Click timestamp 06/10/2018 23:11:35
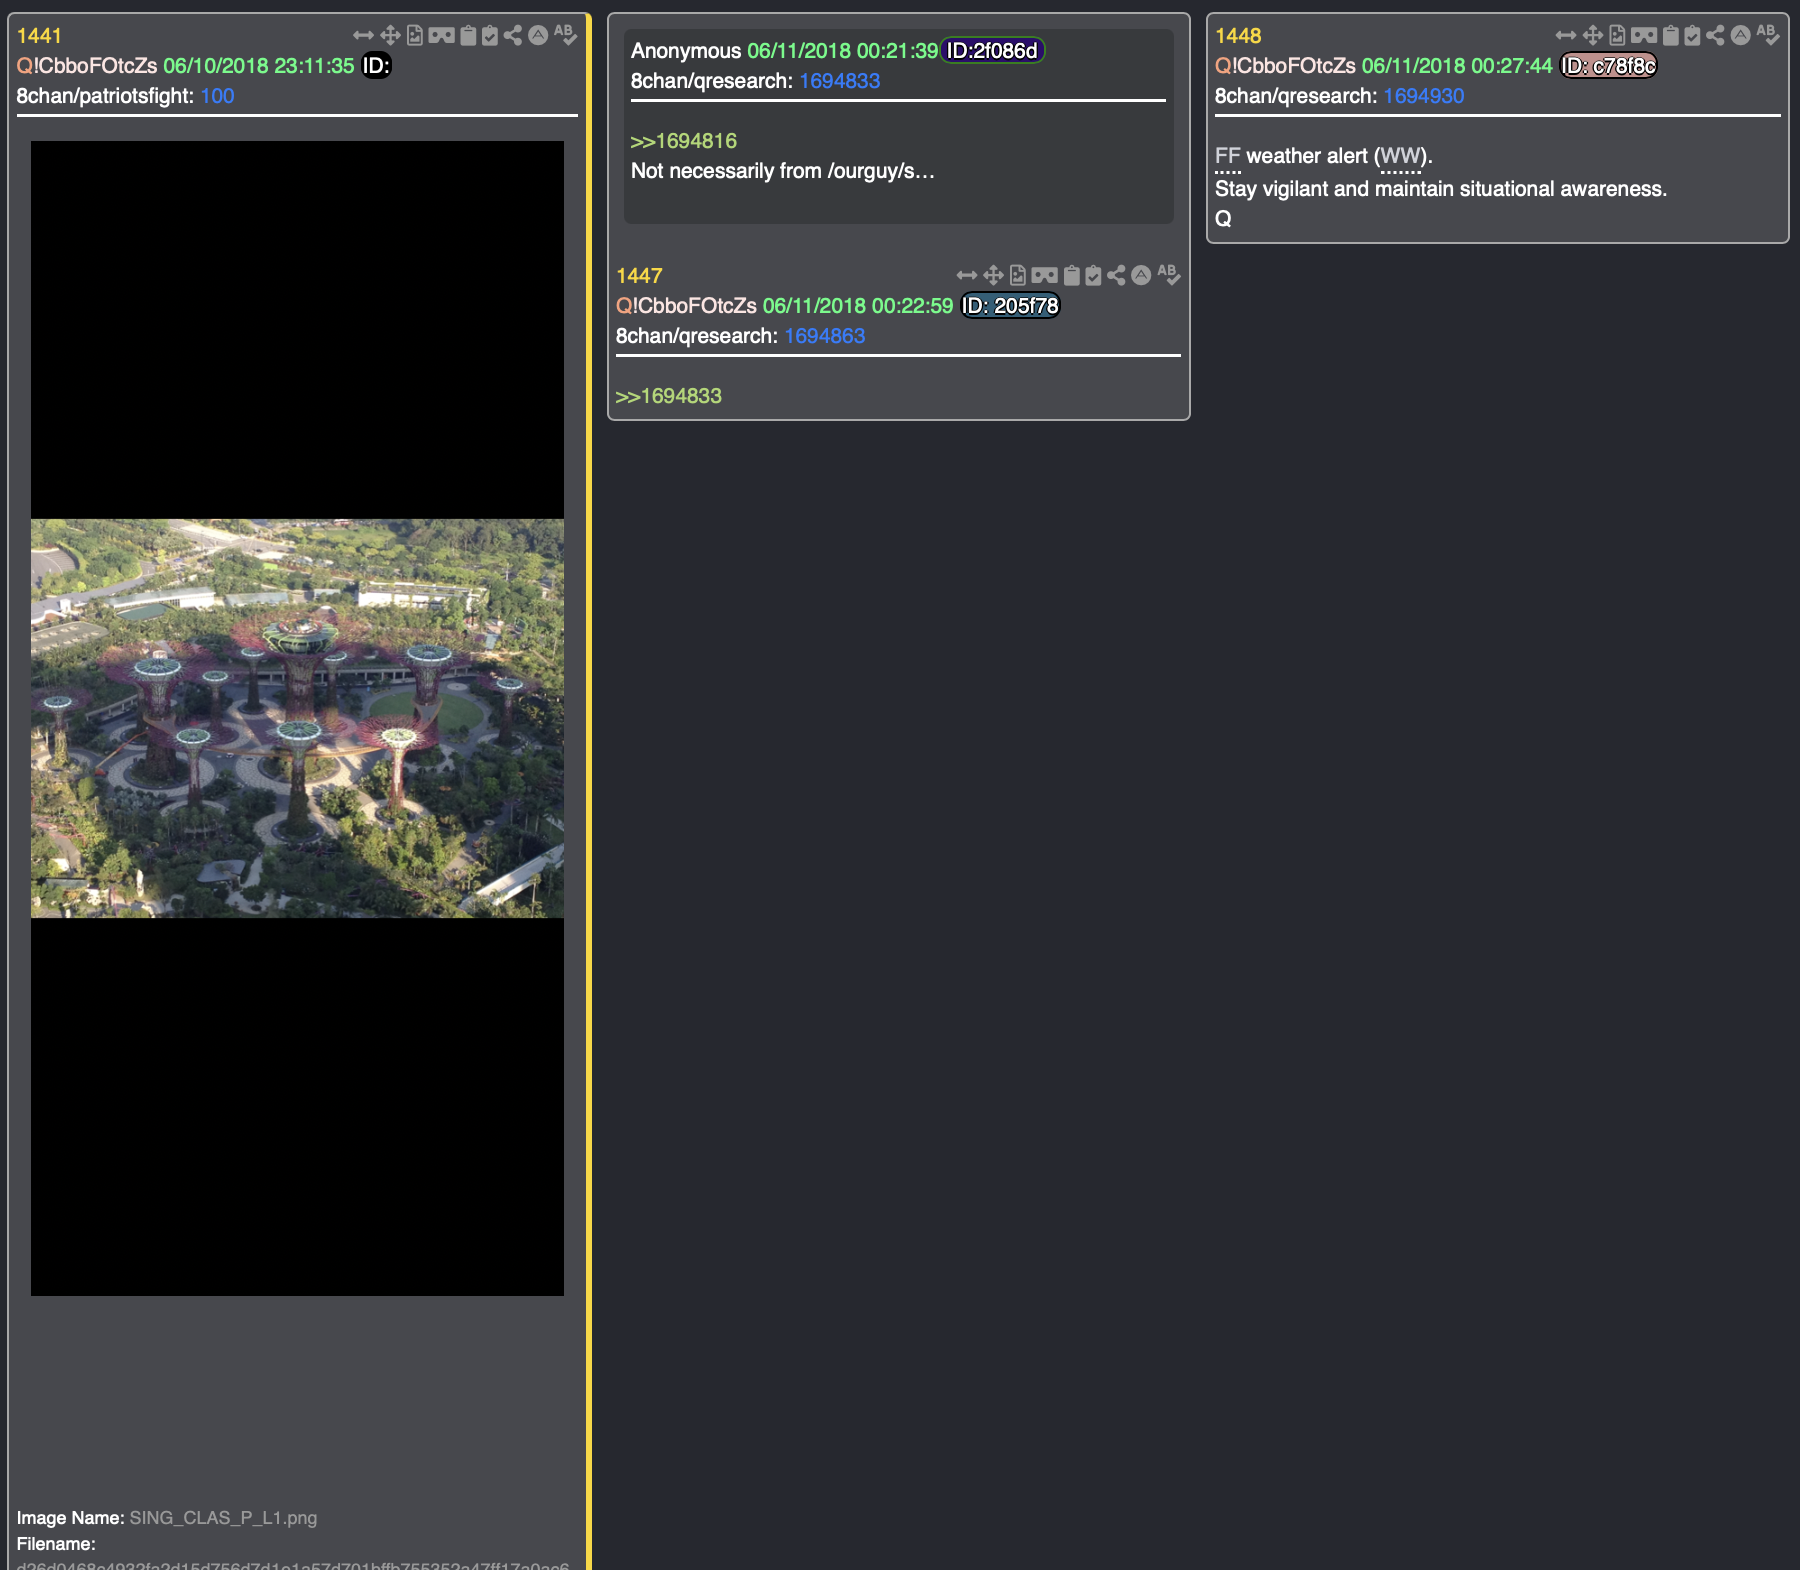 click(259, 66)
